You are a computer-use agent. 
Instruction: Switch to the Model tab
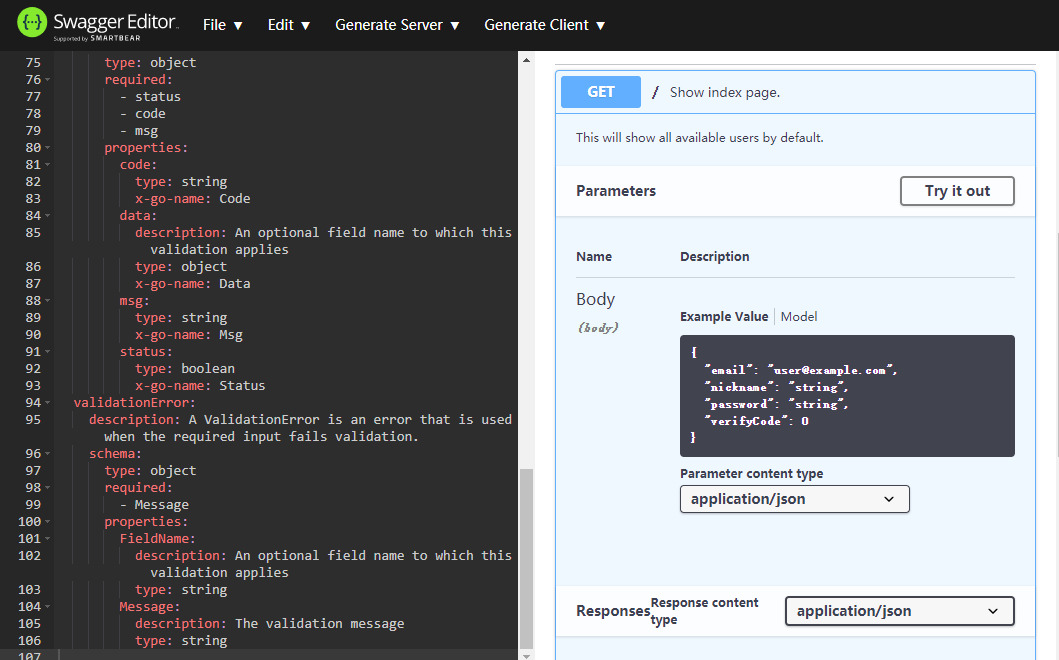coord(798,316)
